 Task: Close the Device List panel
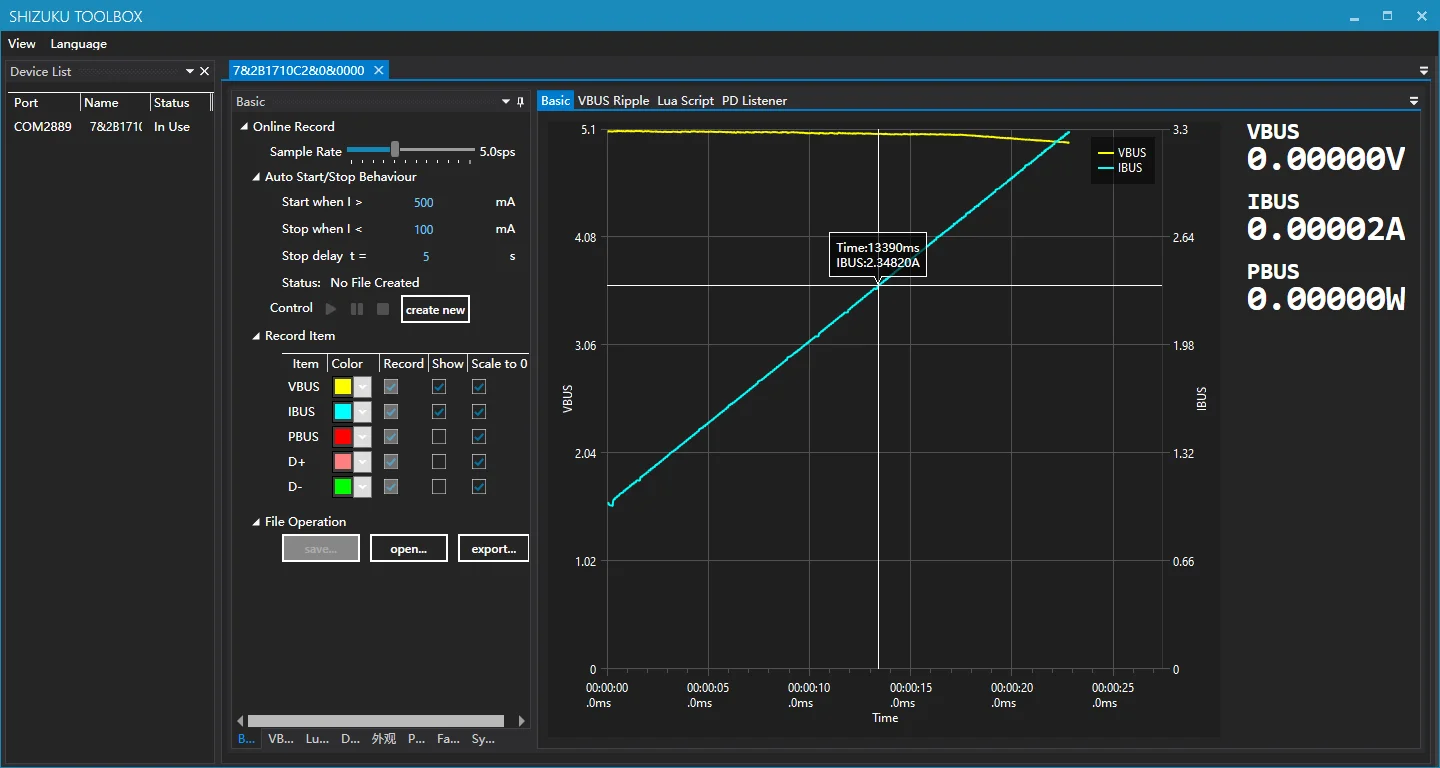(x=205, y=72)
